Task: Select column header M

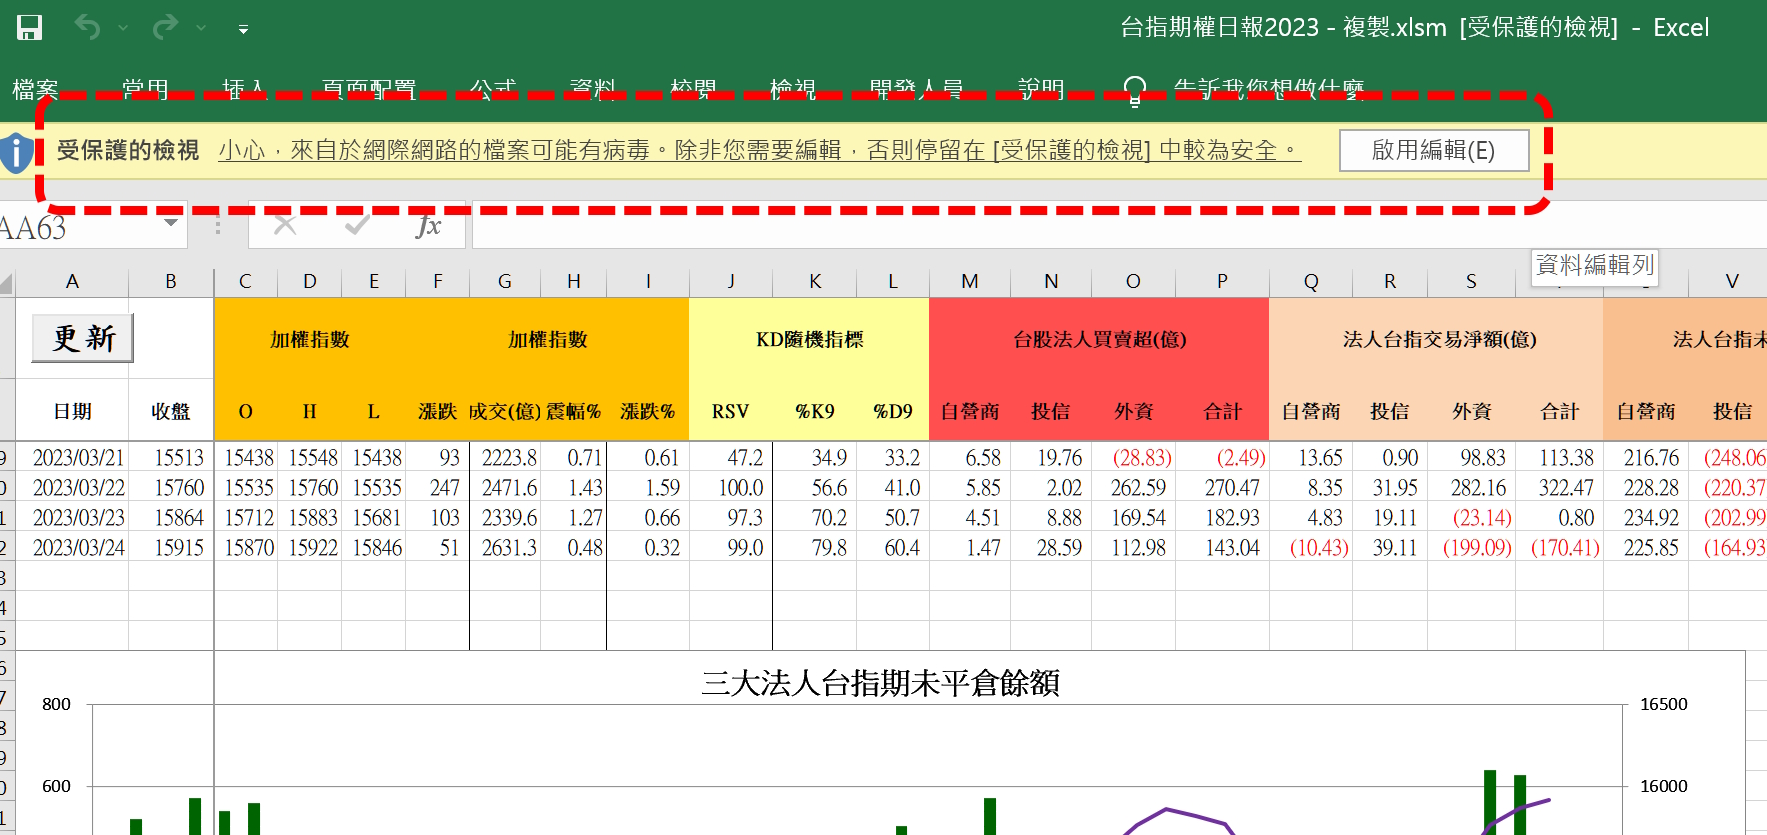Action: click(970, 282)
